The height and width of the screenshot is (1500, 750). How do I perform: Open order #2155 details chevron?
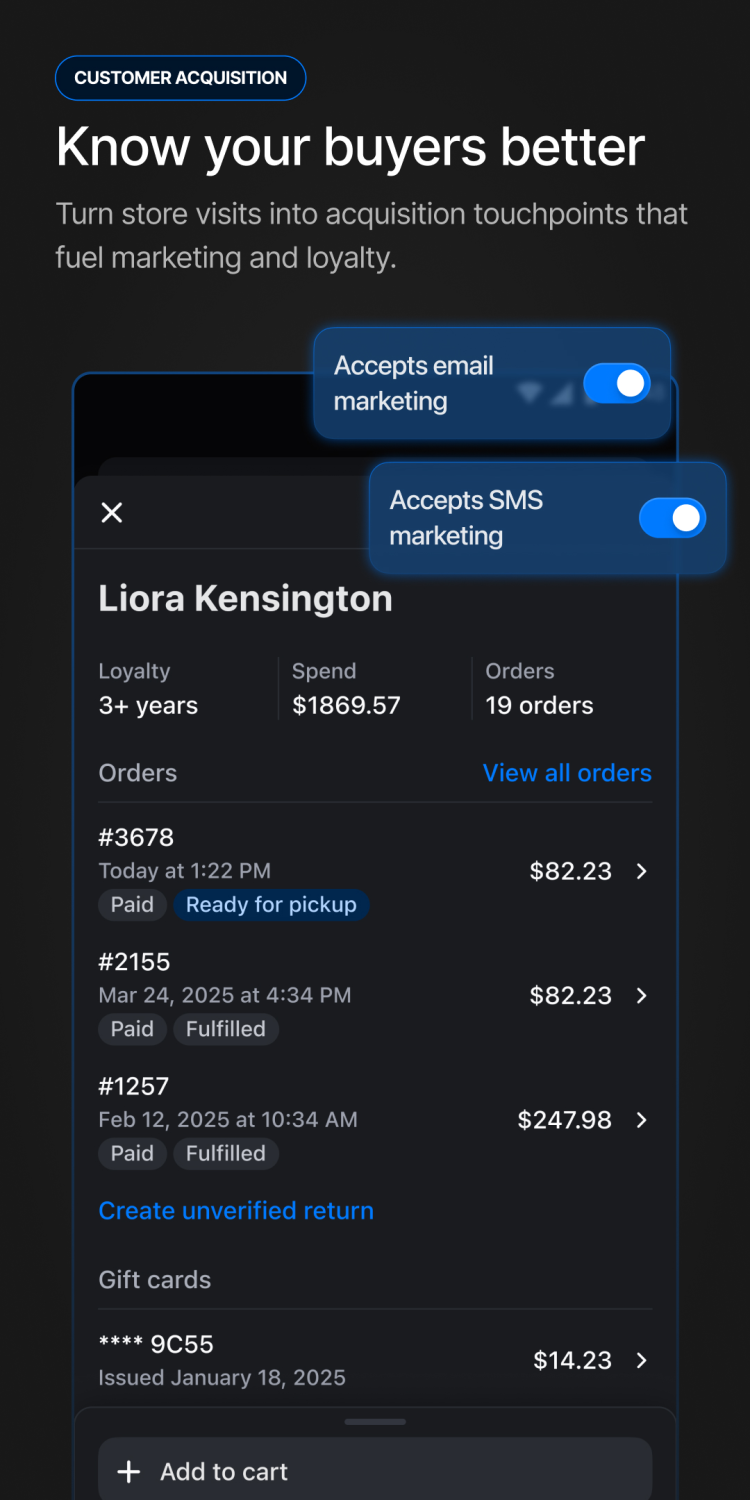pos(642,996)
